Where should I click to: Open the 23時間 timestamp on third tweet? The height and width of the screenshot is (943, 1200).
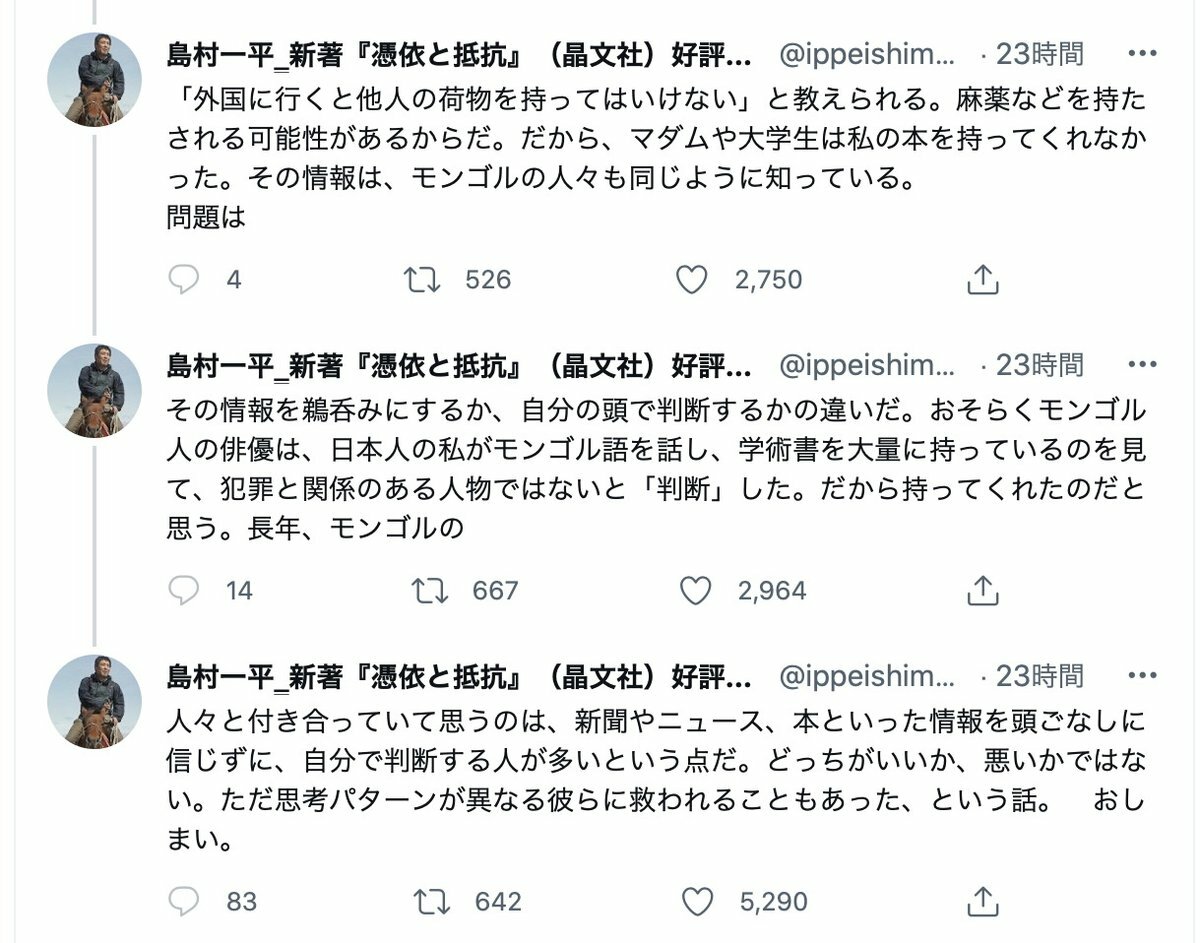1039,676
